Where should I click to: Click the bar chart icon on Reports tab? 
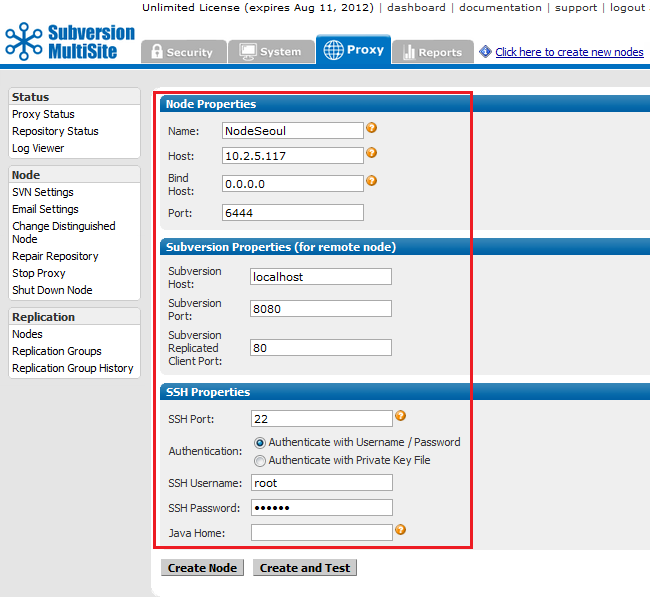pos(409,52)
